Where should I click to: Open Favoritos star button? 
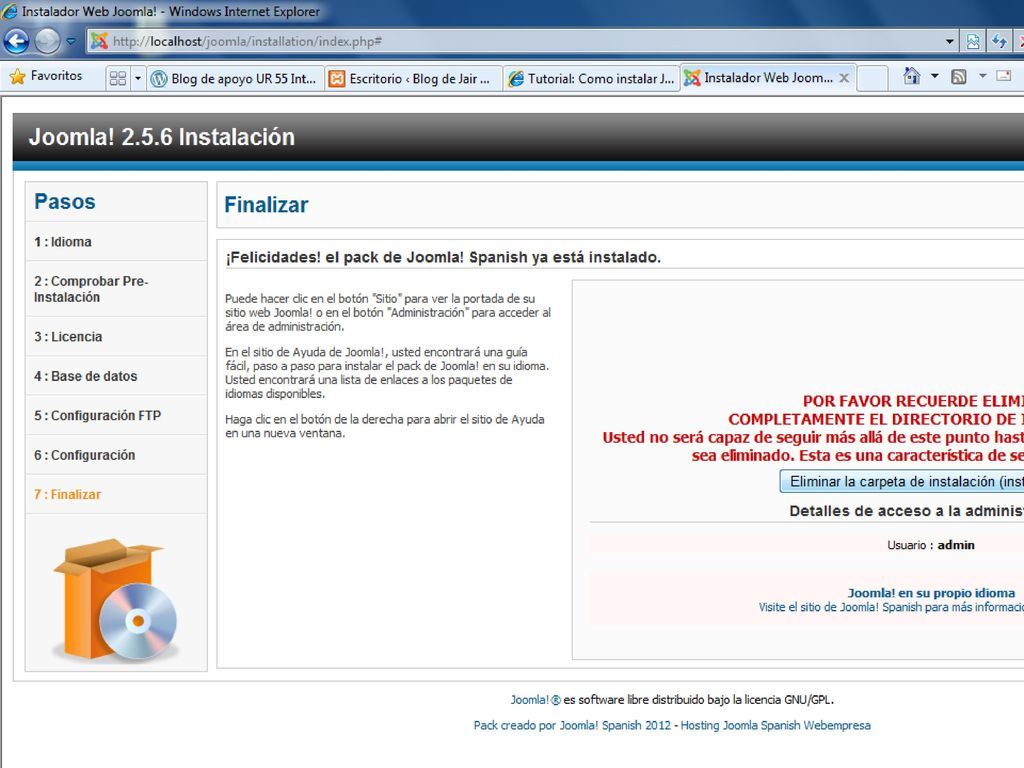46,76
